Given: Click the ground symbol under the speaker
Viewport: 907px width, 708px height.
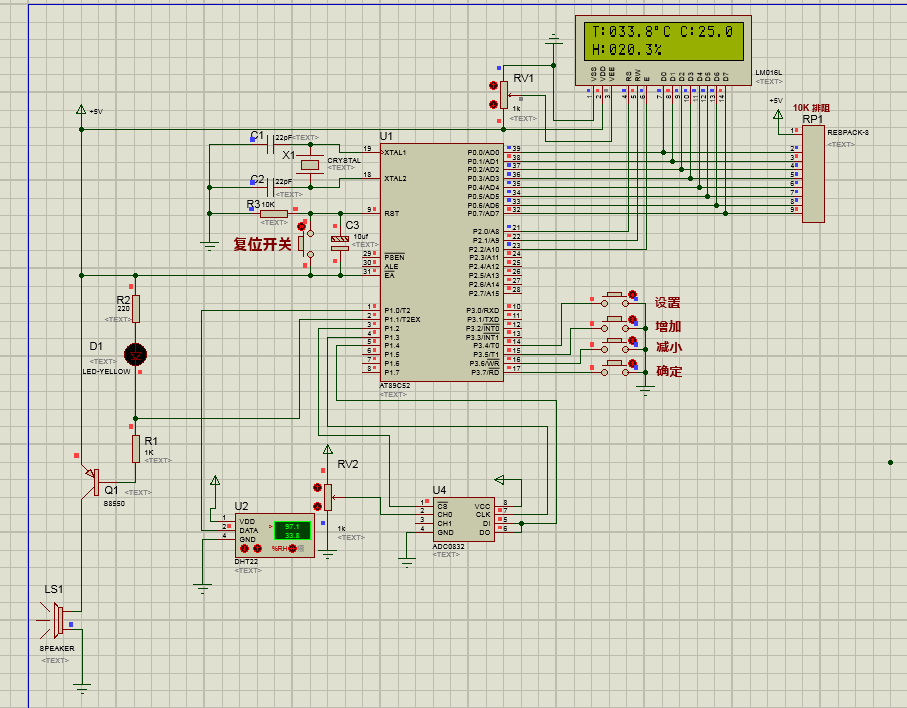Looking at the screenshot, I should tap(82, 688).
